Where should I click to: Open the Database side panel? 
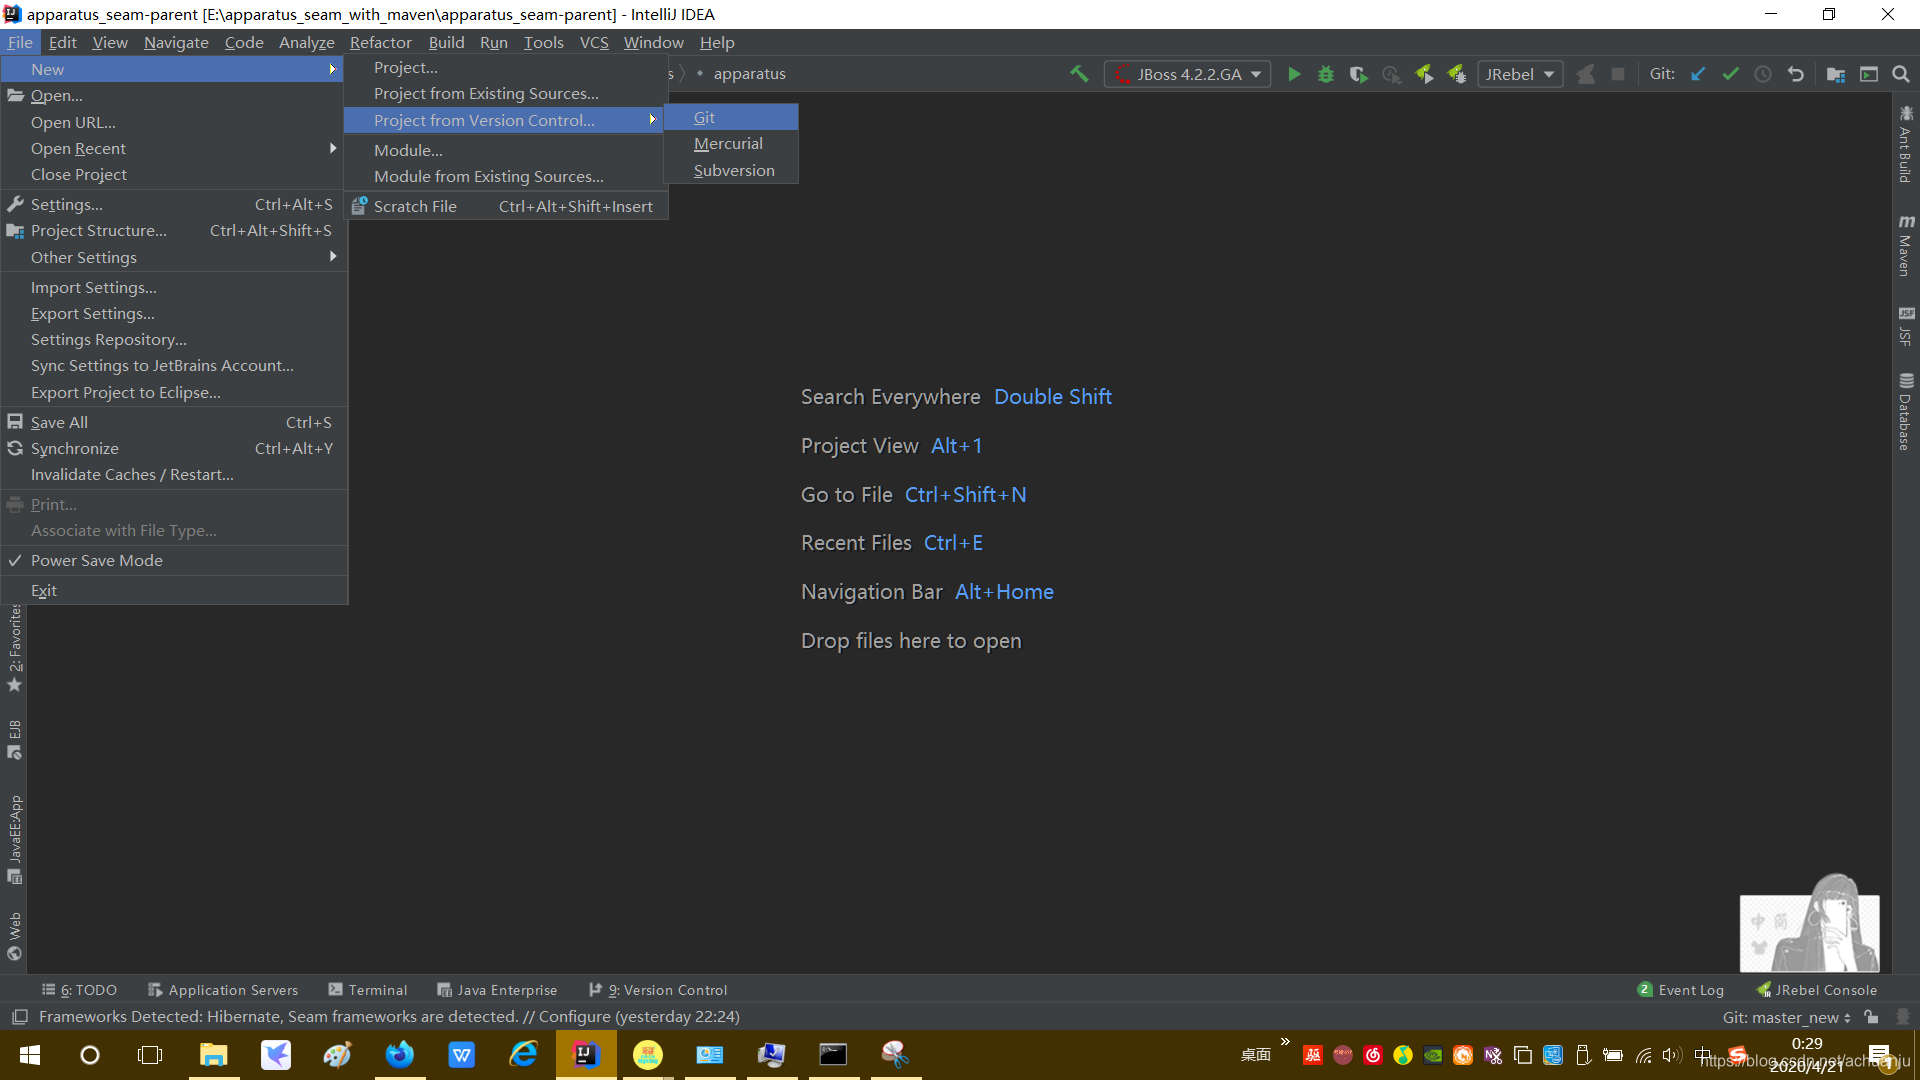click(1906, 412)
